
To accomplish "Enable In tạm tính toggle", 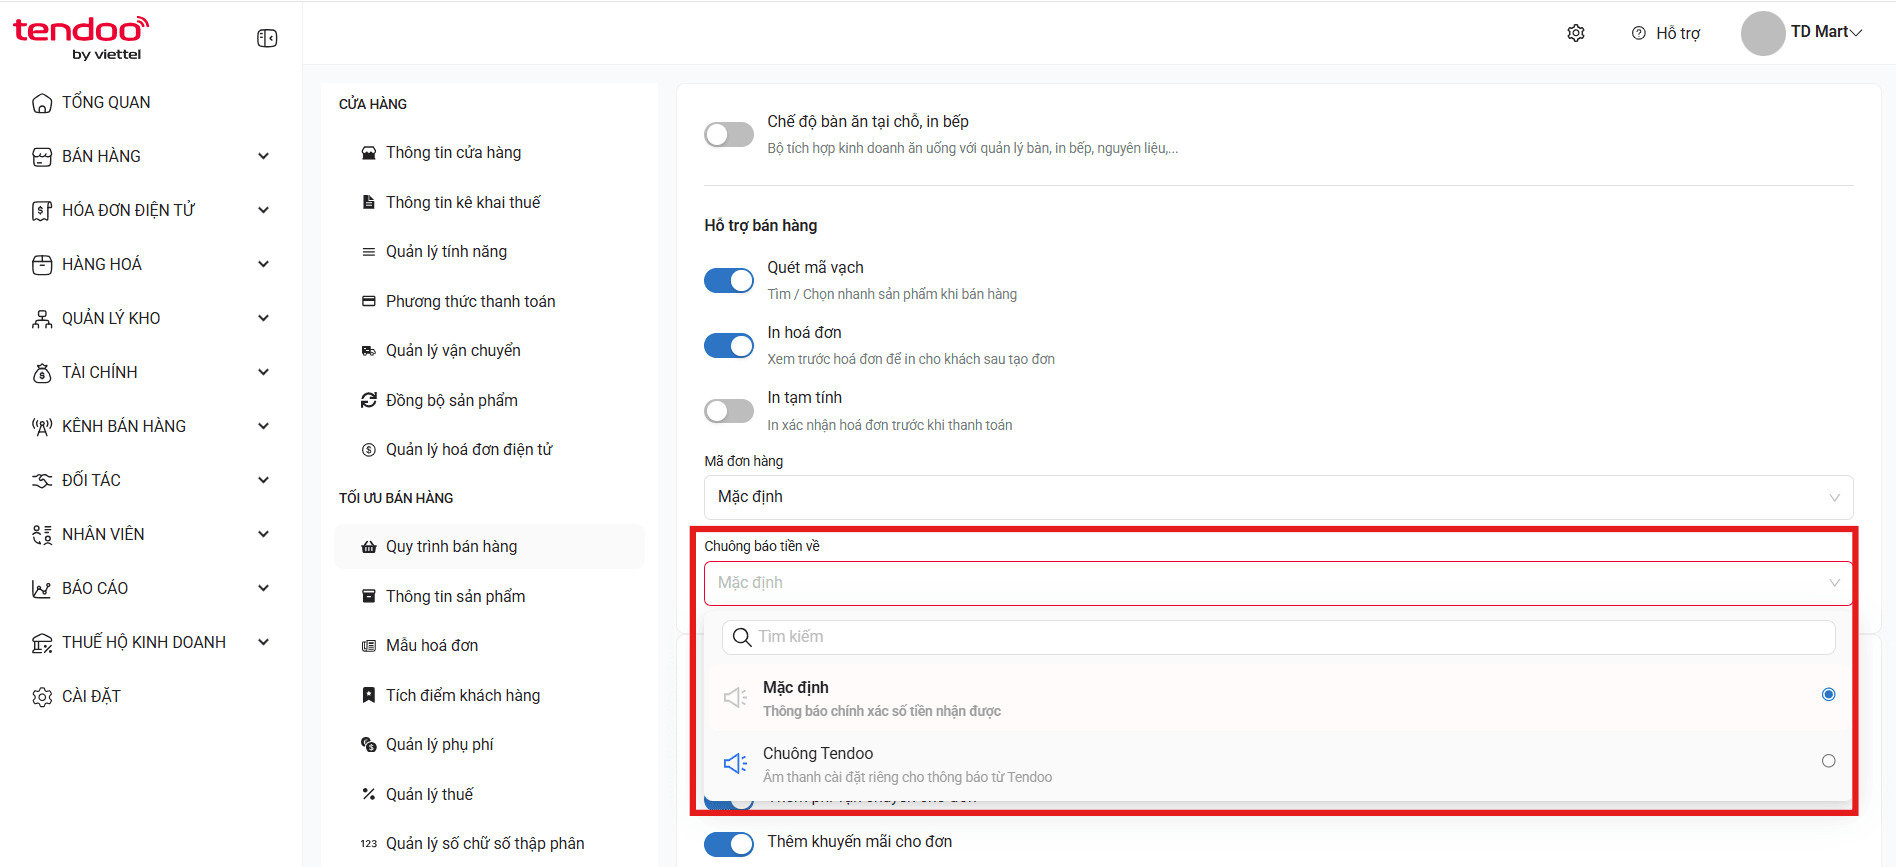I will pyautogui.click(x=729, y=411).
